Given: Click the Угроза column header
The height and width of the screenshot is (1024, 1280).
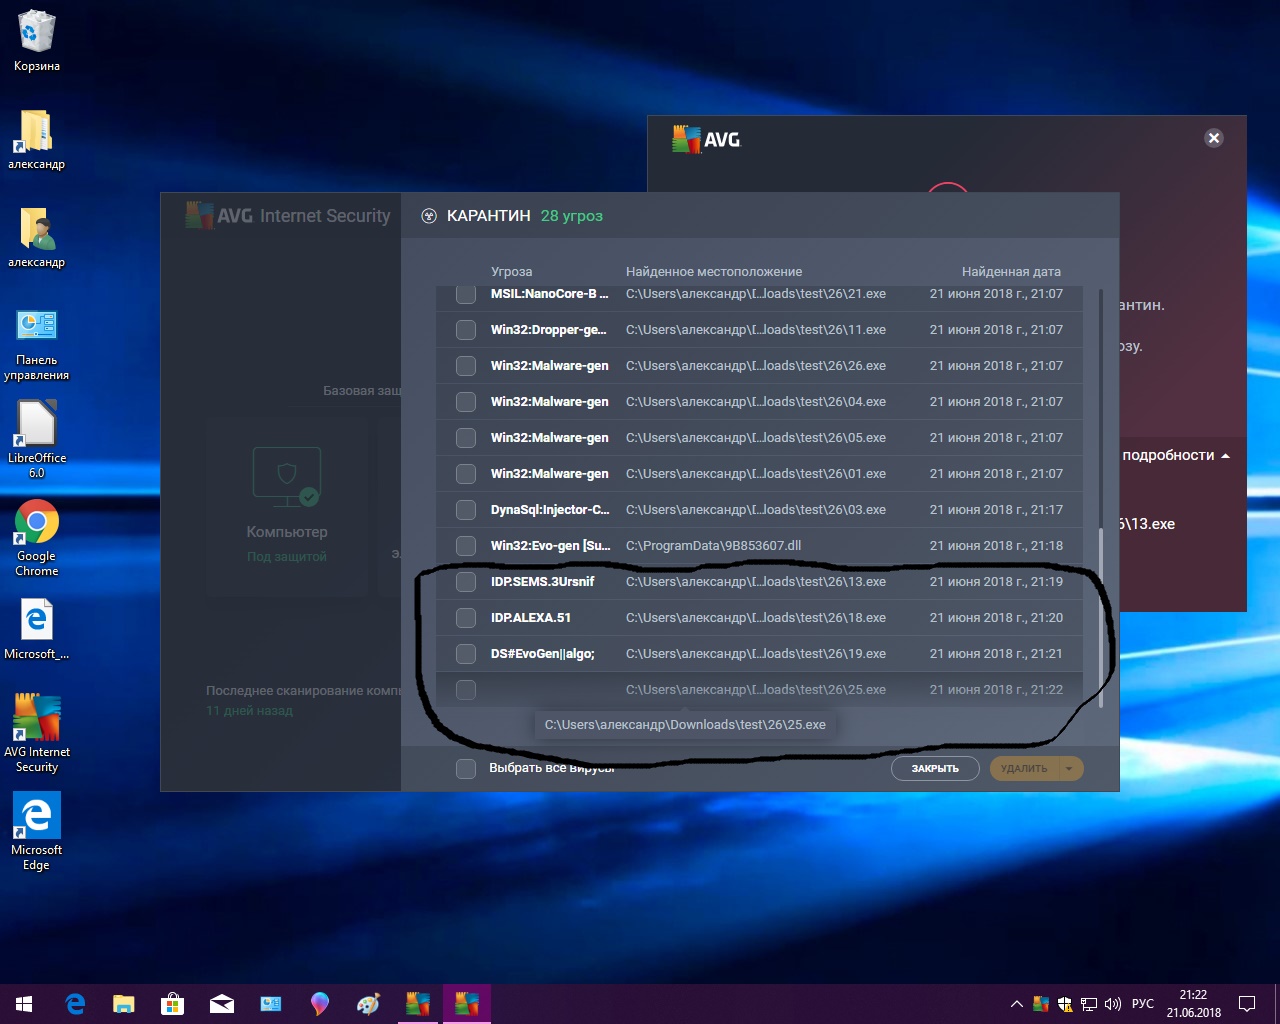Looking at the screenshot, I should click(x=511, y=271).
